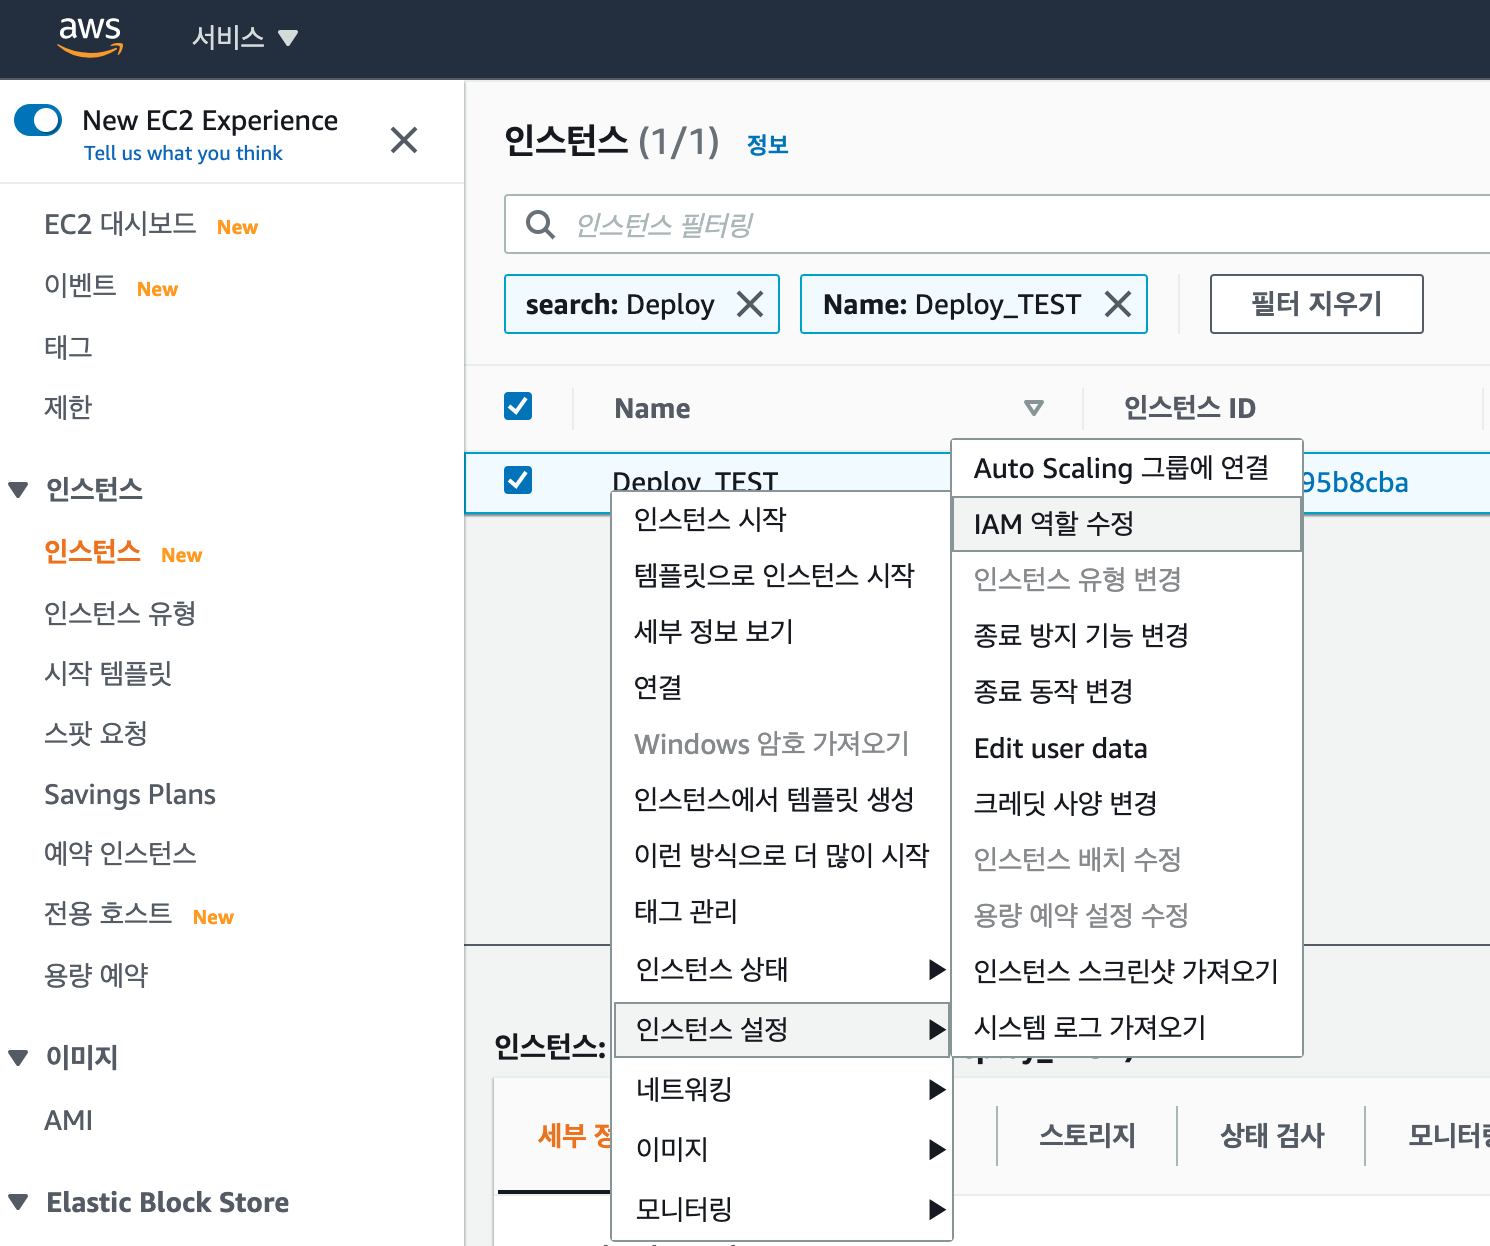Open 제한 in the sidebar
Image resolution: width=1490 pixels, height=1246 pixels.
click(68, 407)
